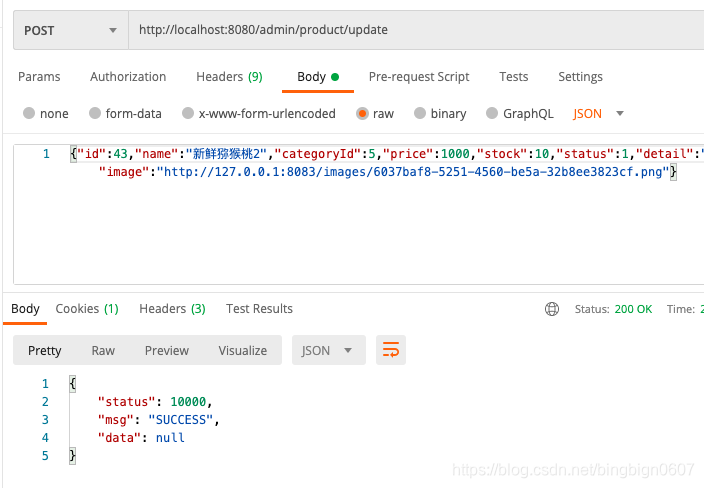Select the raw body radio button

click(362, 113)
